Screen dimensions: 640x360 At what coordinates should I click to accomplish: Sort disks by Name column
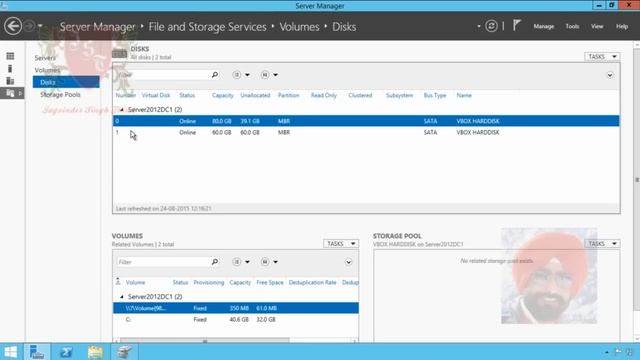(464, 96)
